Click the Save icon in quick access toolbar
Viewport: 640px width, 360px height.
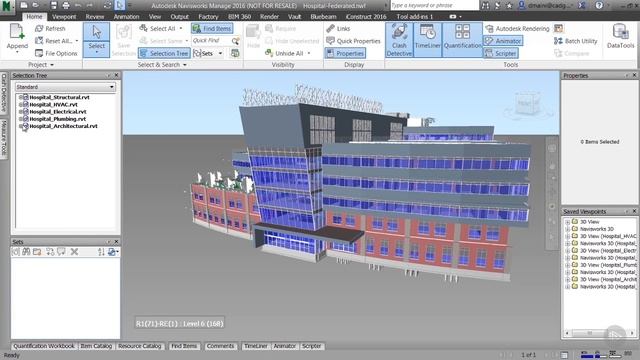click(x=53, y=5)
